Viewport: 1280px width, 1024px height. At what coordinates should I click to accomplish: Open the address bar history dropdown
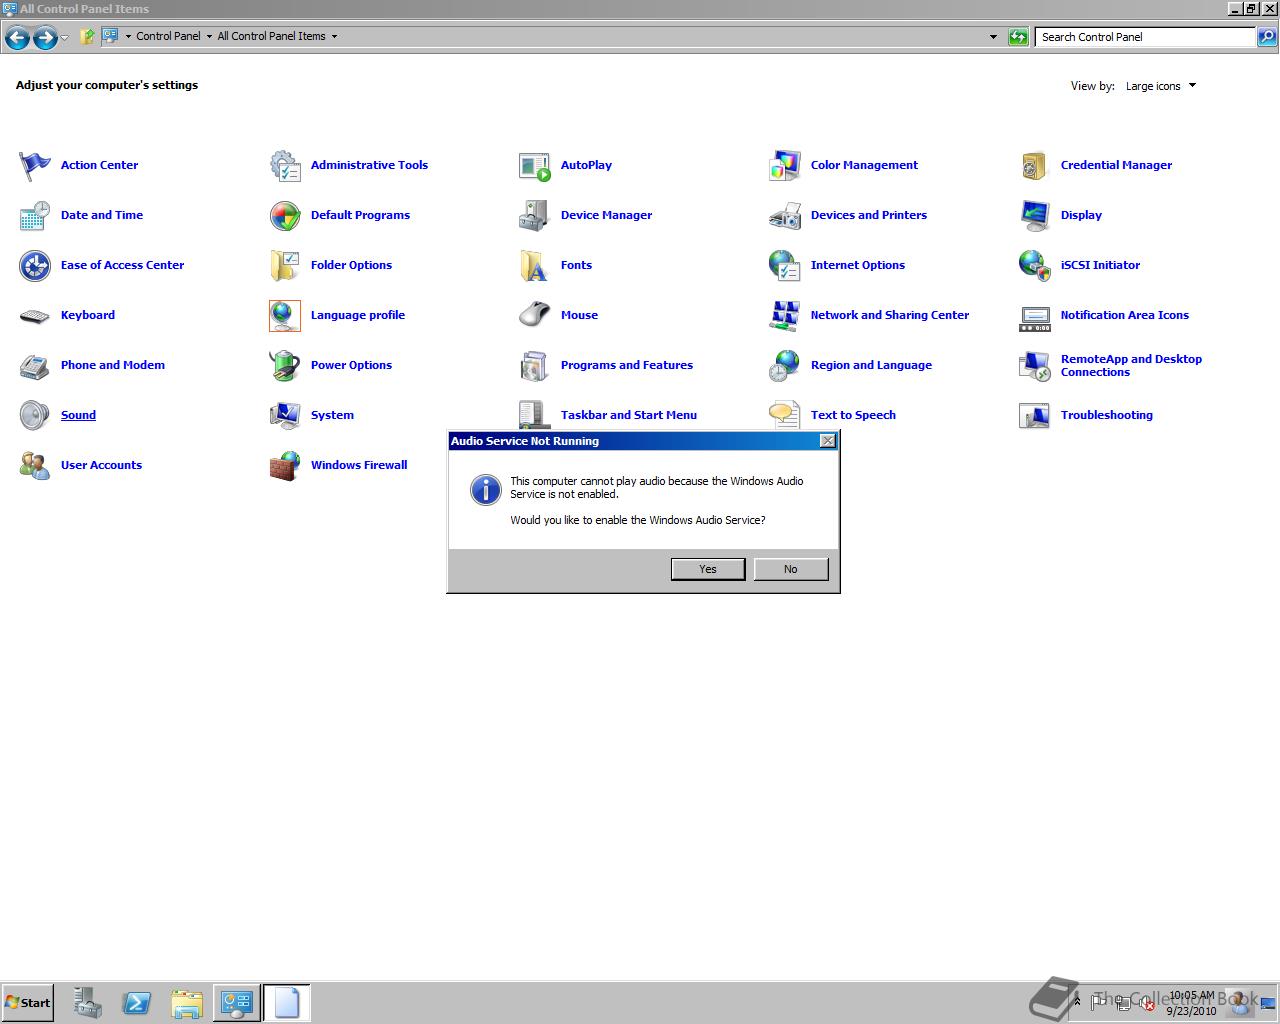pos(993,37)
